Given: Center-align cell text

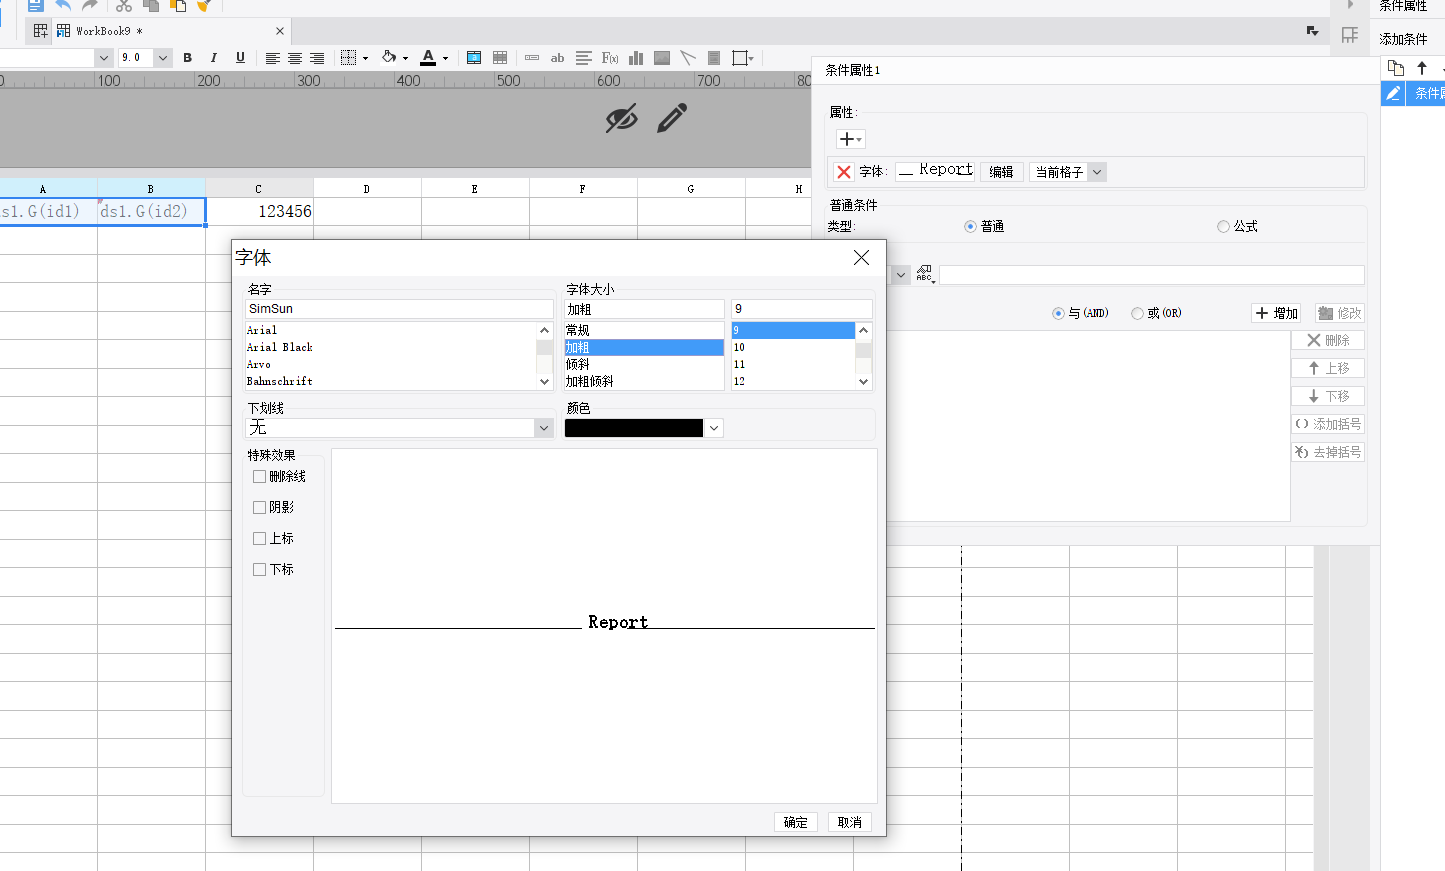Looking at the screenshot, I should pyautogui.click(x=295, y=58).
